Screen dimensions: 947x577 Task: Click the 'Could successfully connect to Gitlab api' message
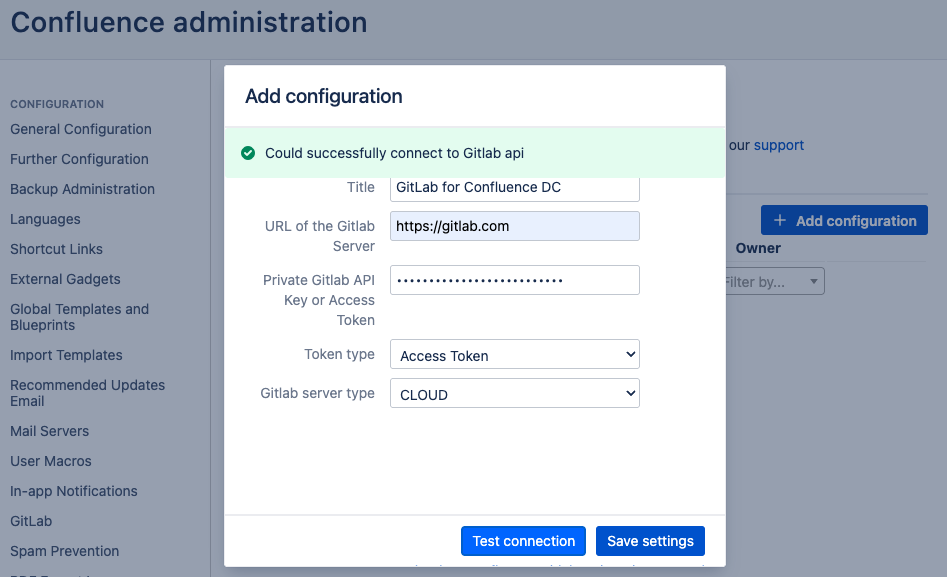394,153
